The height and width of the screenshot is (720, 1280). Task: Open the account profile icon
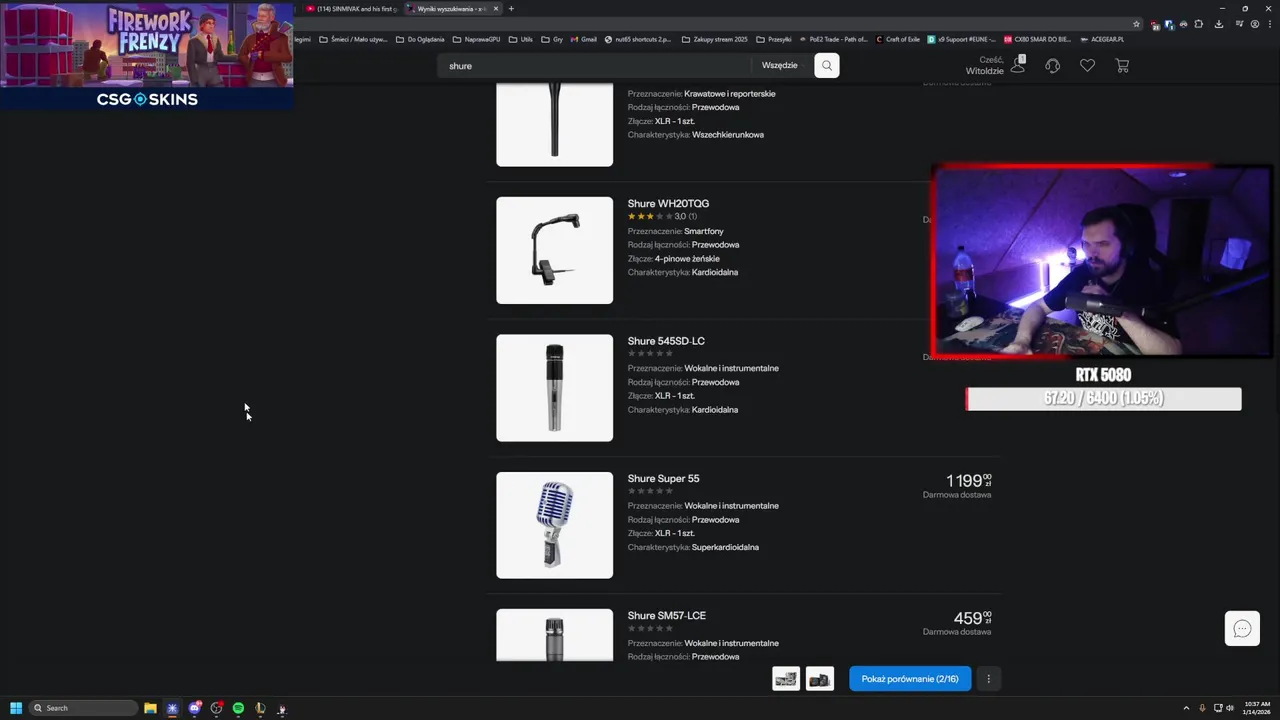coord(1018,65)
